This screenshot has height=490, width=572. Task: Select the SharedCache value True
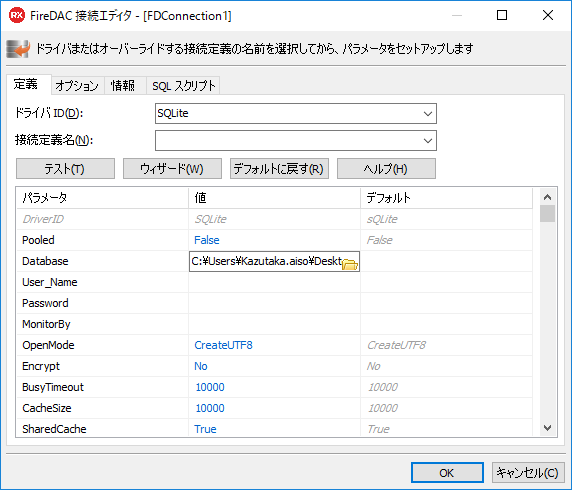pyautogui.click(x=205, y=429)
